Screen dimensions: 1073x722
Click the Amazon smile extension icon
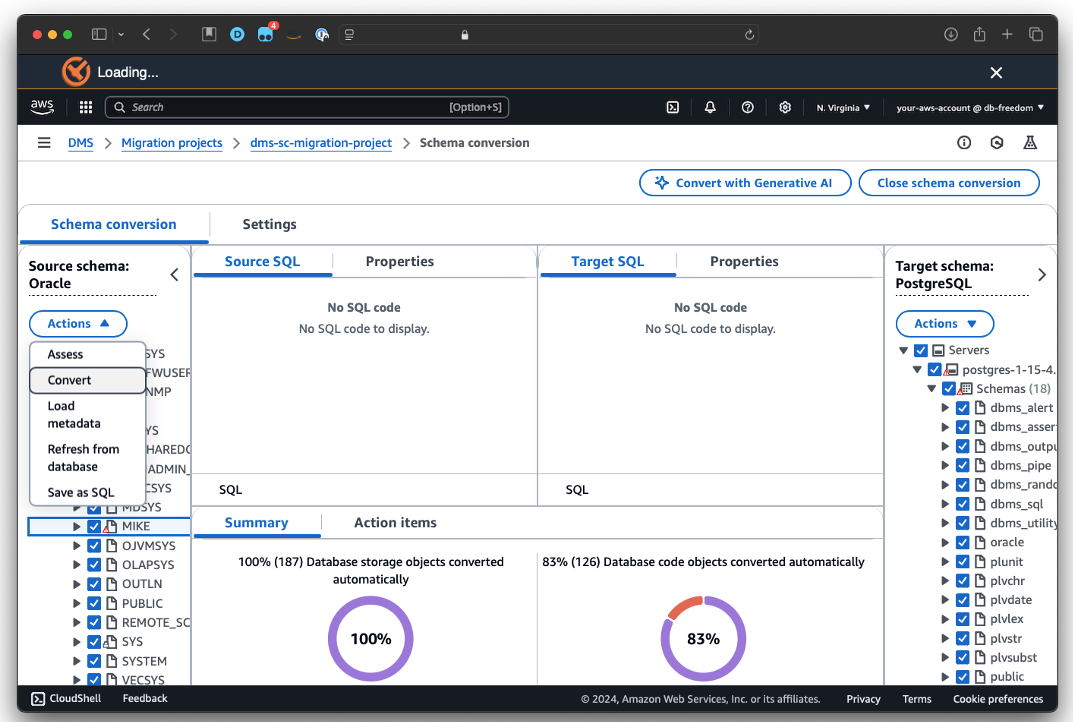tap(294, 36)
